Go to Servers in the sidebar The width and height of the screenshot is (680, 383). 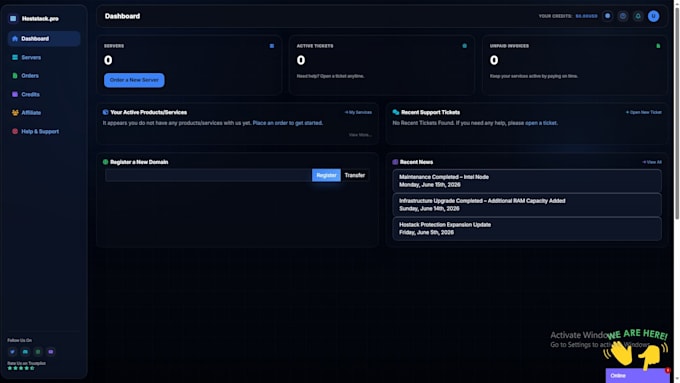pyautogui.click(x=44, y=57)
